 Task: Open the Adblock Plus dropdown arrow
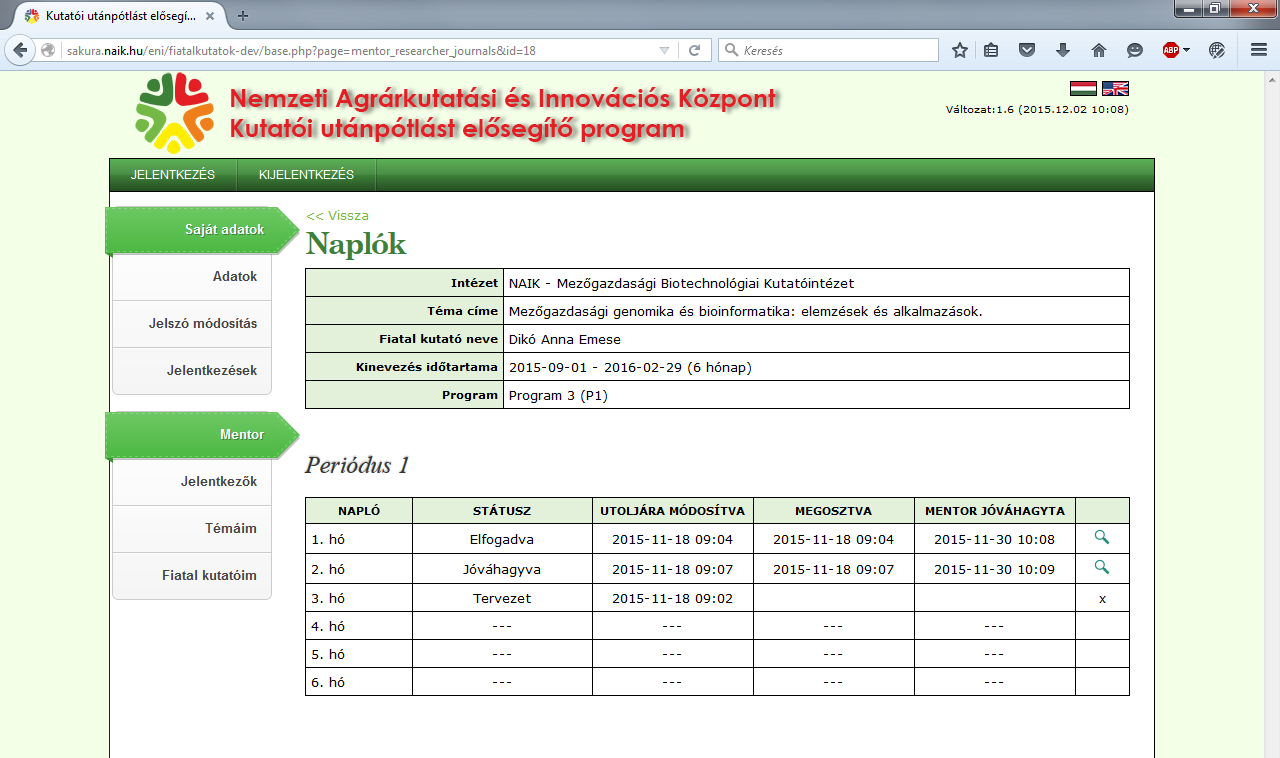tap(1186, 50)
